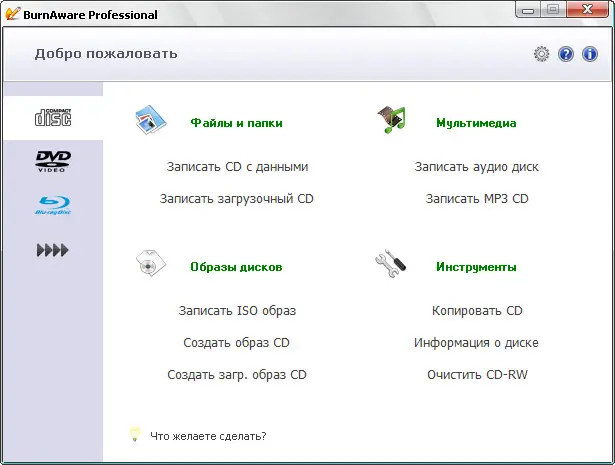This screenshot has width=615, height=465.
Task: Choose Записать CD с данными
Action: click(237, 167)
